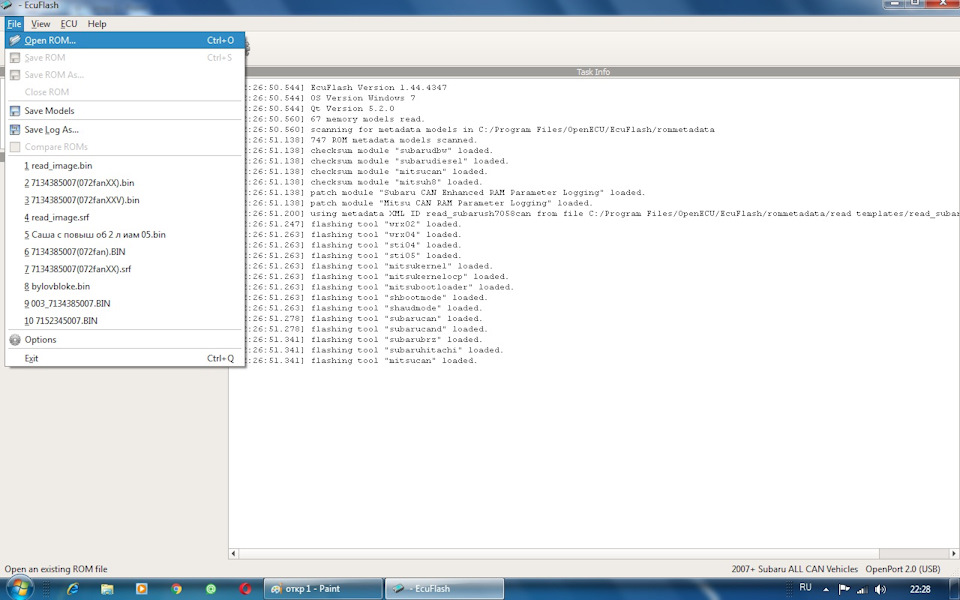Choose Exit in the File menu
The width and height of the screenshot is (960, 600).
coord(125,359)
